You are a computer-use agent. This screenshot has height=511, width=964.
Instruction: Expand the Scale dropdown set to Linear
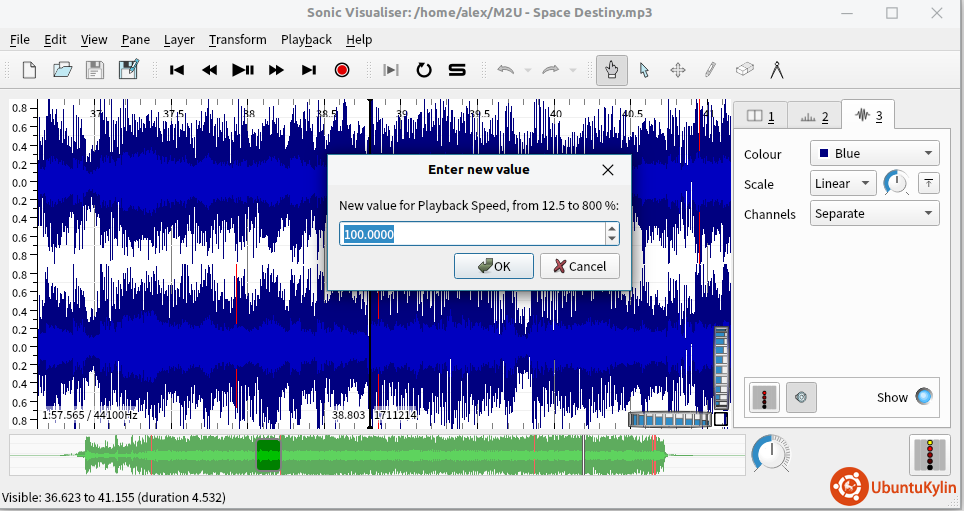(842, 183)
